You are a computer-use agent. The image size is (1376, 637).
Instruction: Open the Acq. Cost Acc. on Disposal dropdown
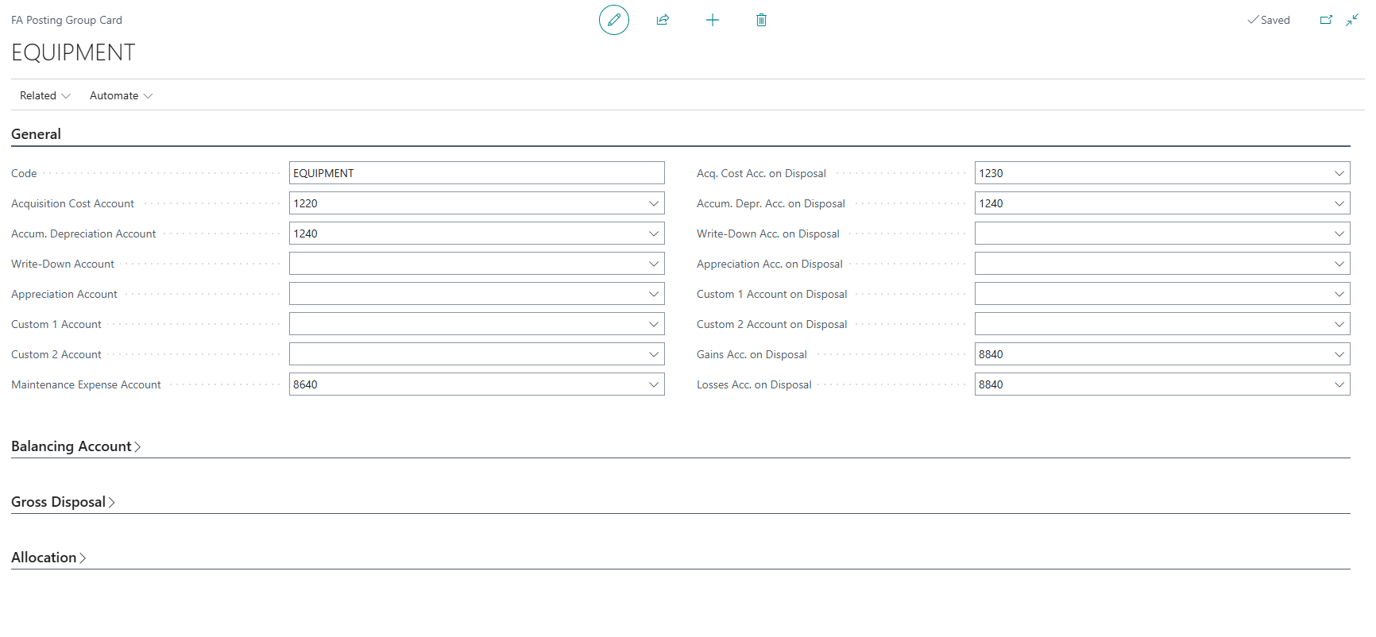click(1340, 172)
